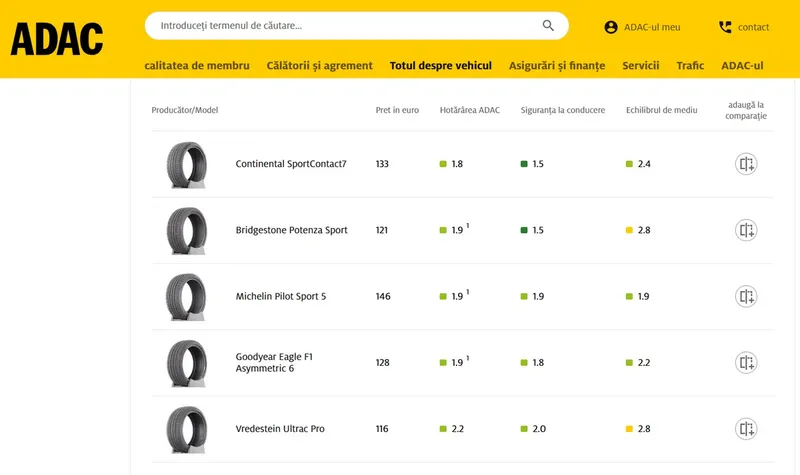Click ADAC rating 1.8 for Continental SportContact7

[x=457, y=164]
